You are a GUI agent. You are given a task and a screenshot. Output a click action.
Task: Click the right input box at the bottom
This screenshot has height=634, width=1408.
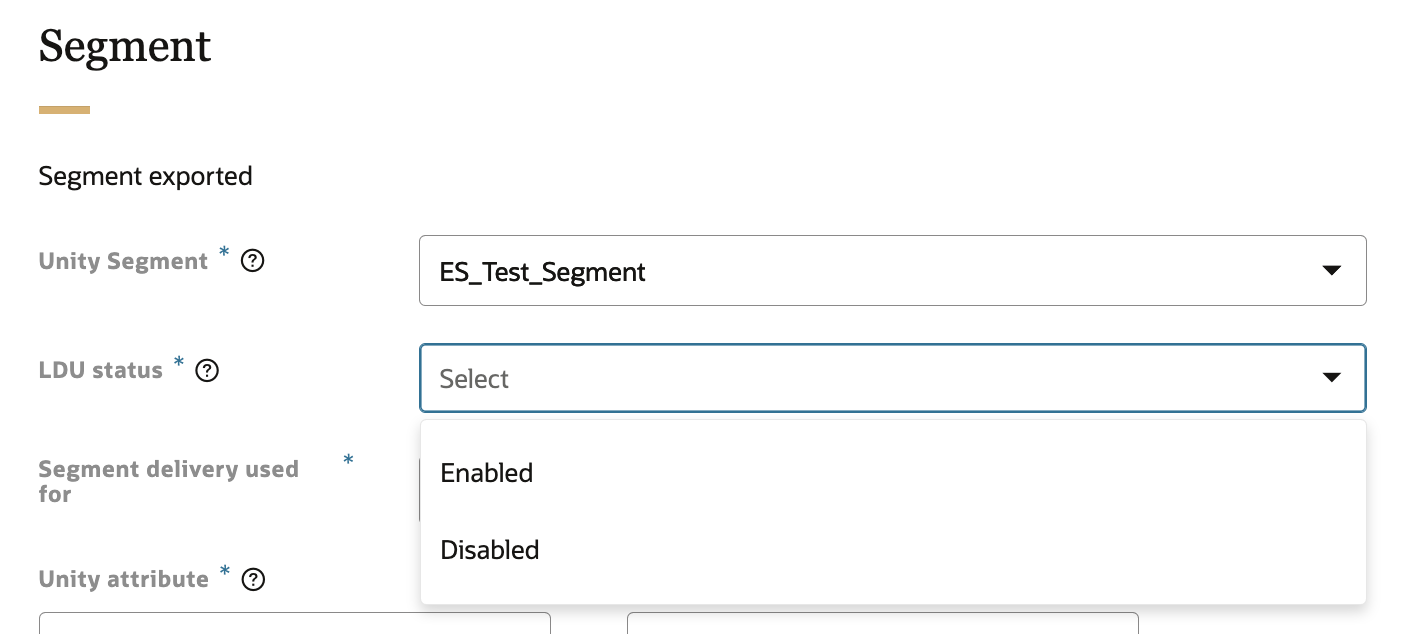tap(882, 624)
